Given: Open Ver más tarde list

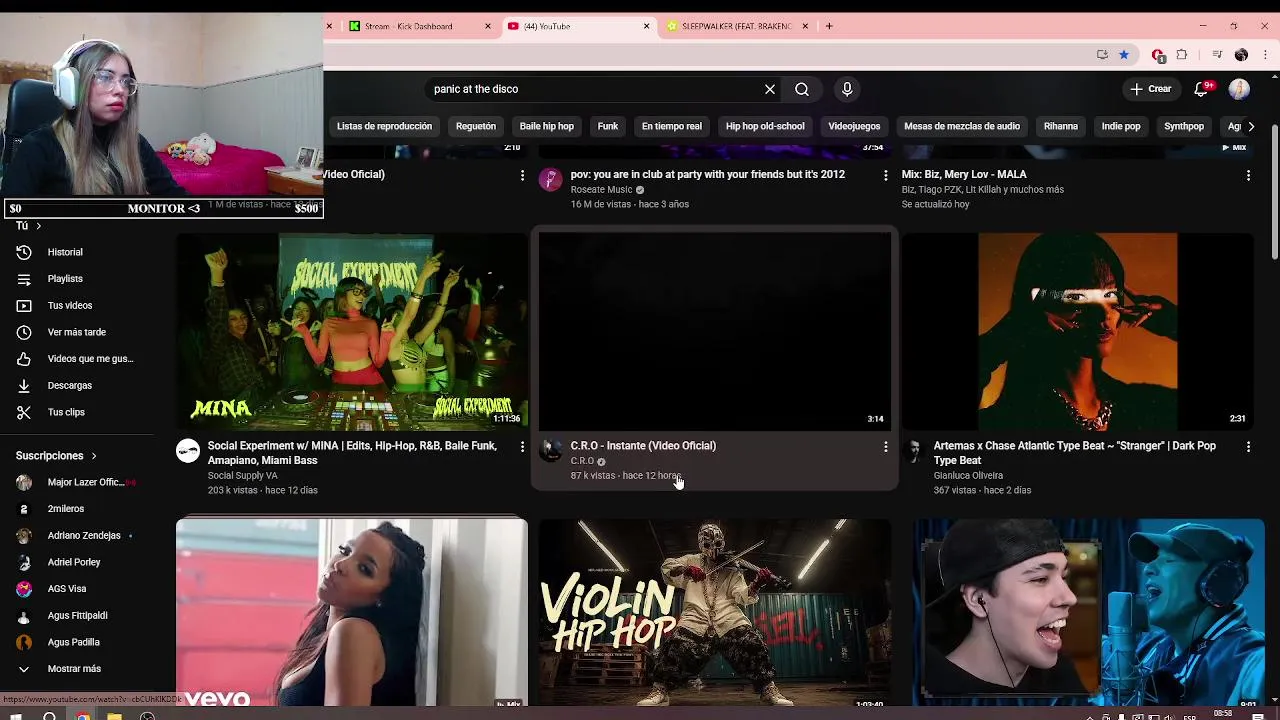Looking at the screenshot, I should pyautogui.click(x=76, y=332).
